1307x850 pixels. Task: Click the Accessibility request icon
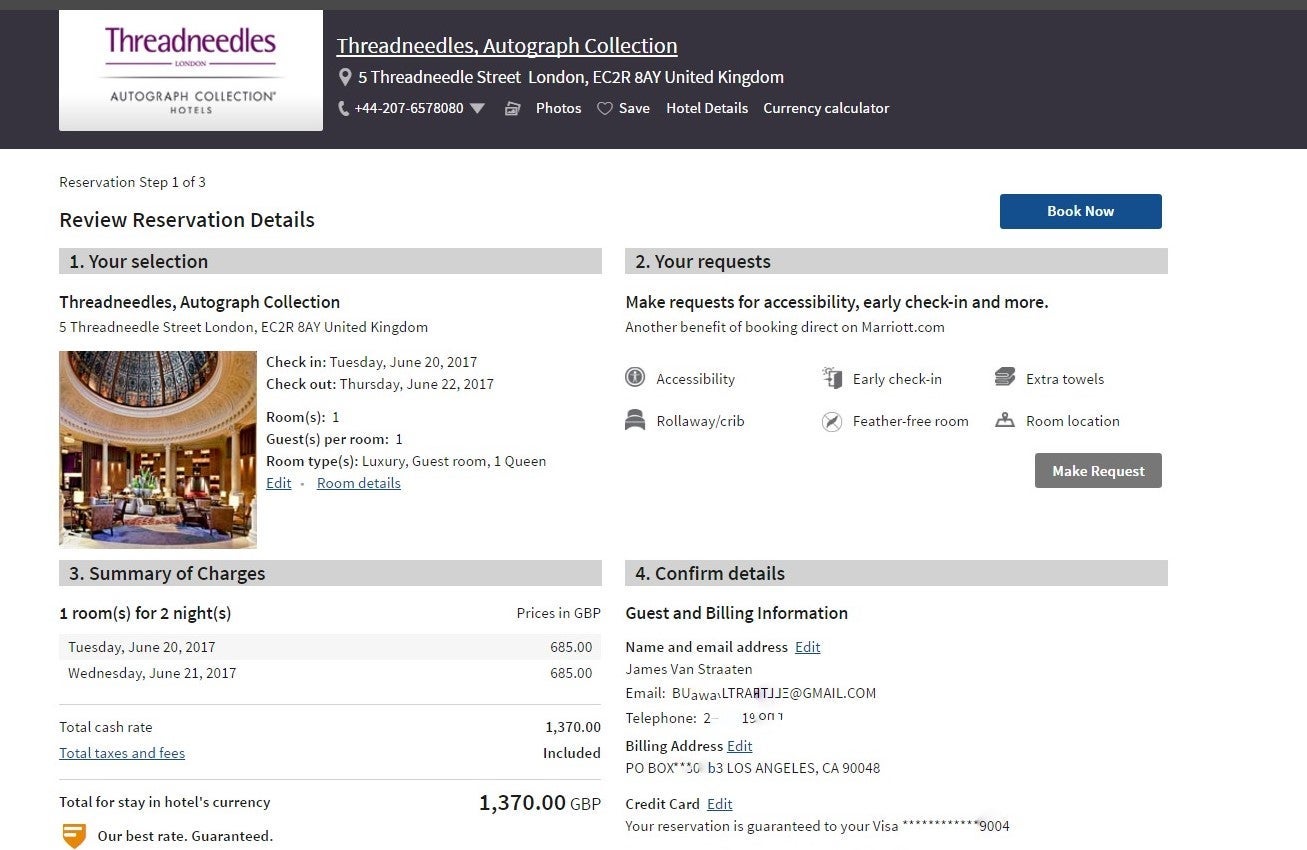point(634,377)
